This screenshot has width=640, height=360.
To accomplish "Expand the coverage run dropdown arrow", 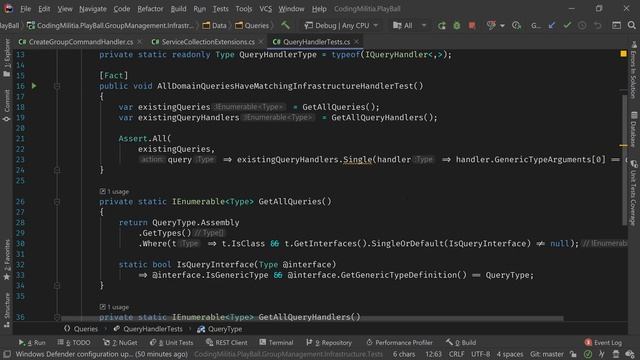I will (x=502, y=26).
